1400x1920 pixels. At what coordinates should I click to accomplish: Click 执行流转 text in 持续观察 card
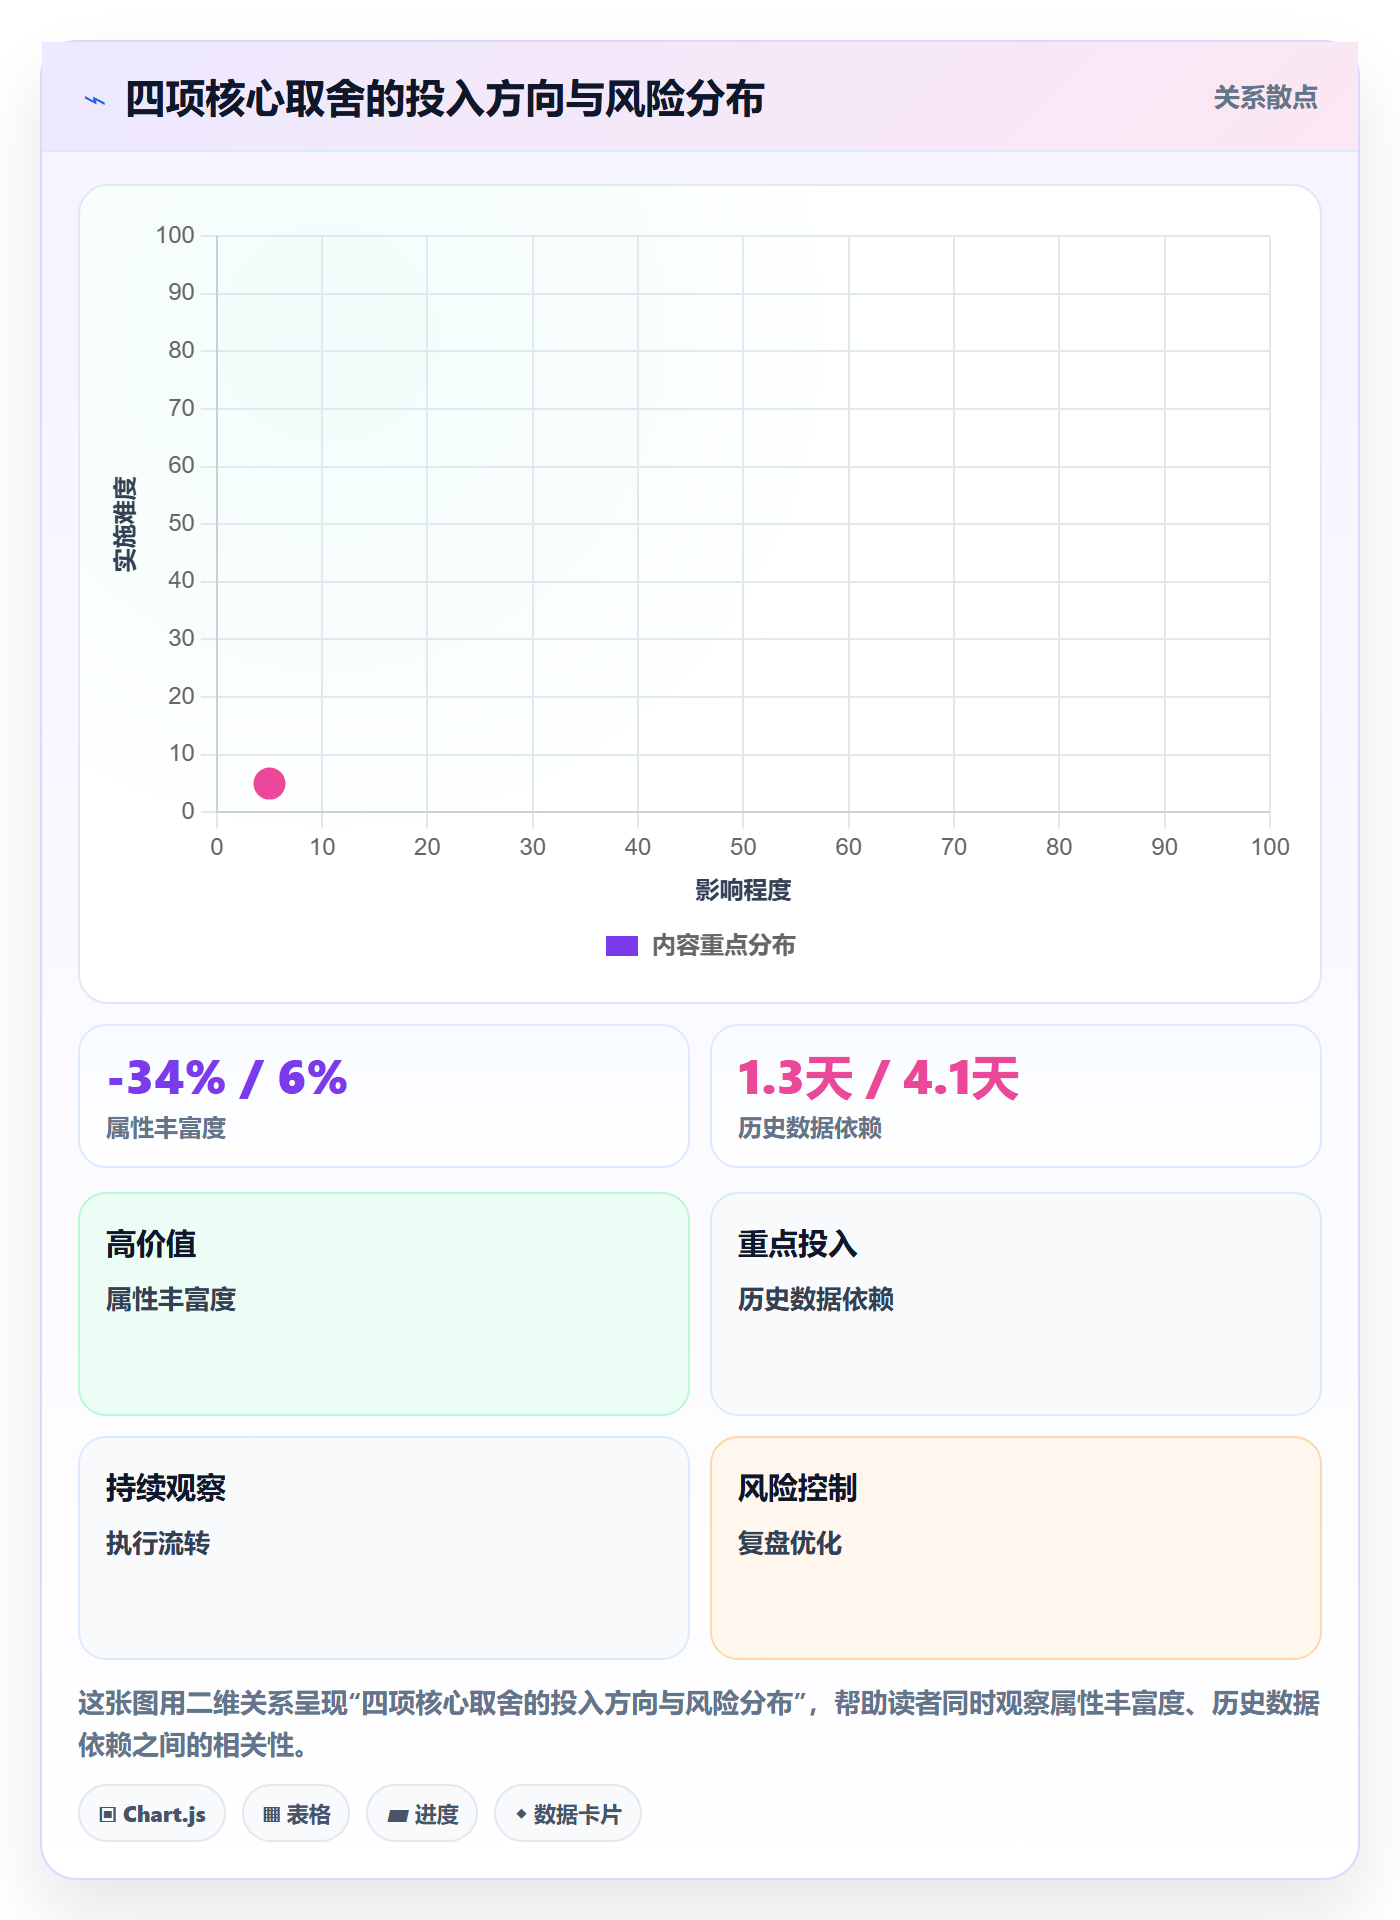pos(158,1543)
